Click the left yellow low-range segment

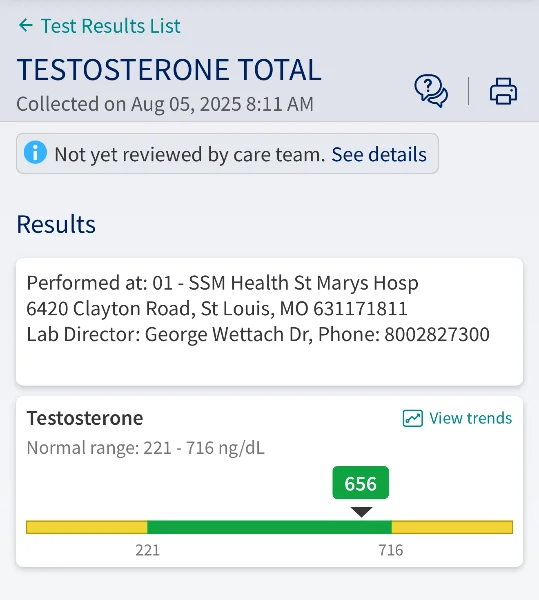[x=86, y=527]
